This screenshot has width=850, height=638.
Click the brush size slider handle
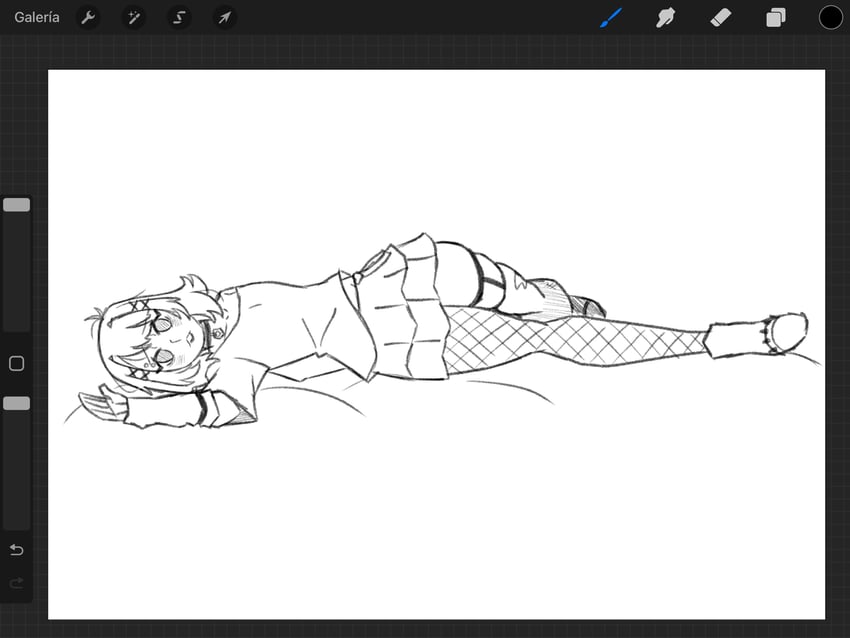[x=17, y=205]
